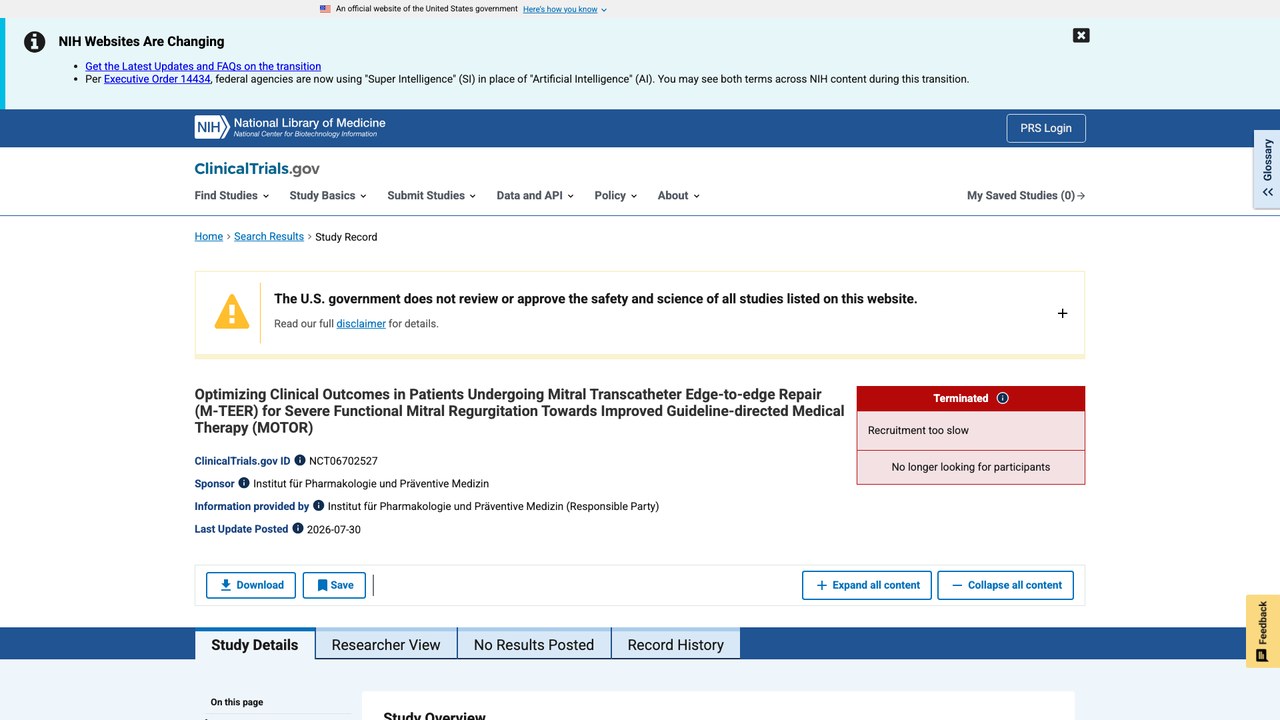Click the Recruitment too slow text
The image size is (1280, 720).
click(x=918, y=430)
